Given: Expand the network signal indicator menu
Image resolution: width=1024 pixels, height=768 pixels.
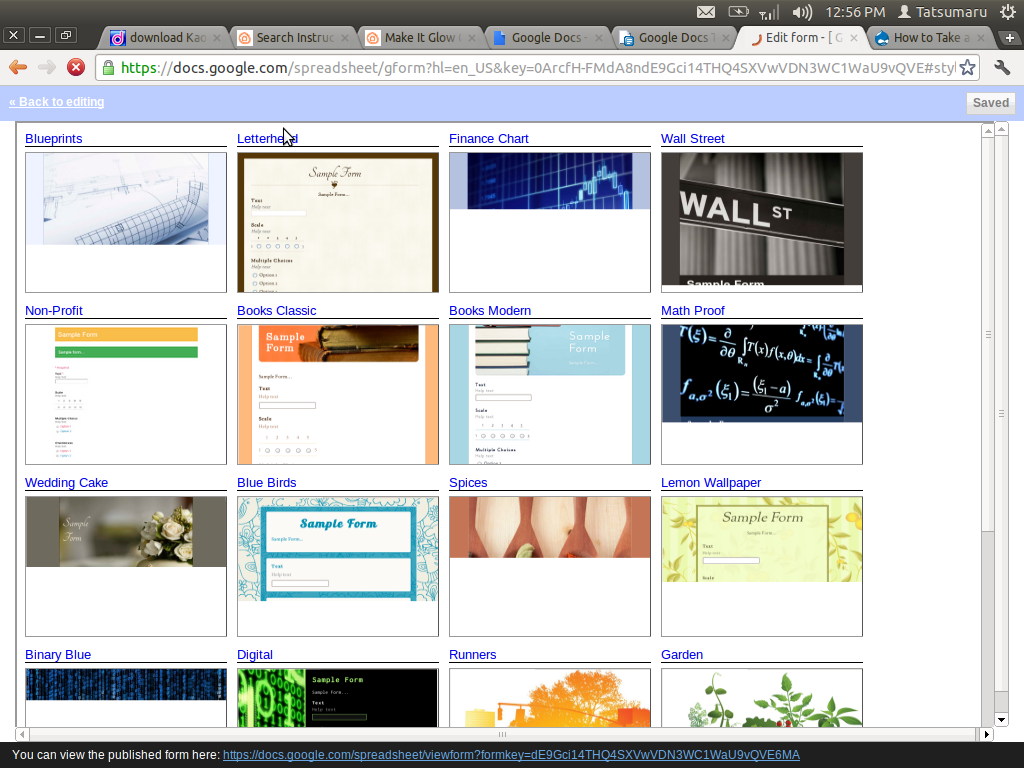Looking at the screenshot, I should tap(769, 13).
